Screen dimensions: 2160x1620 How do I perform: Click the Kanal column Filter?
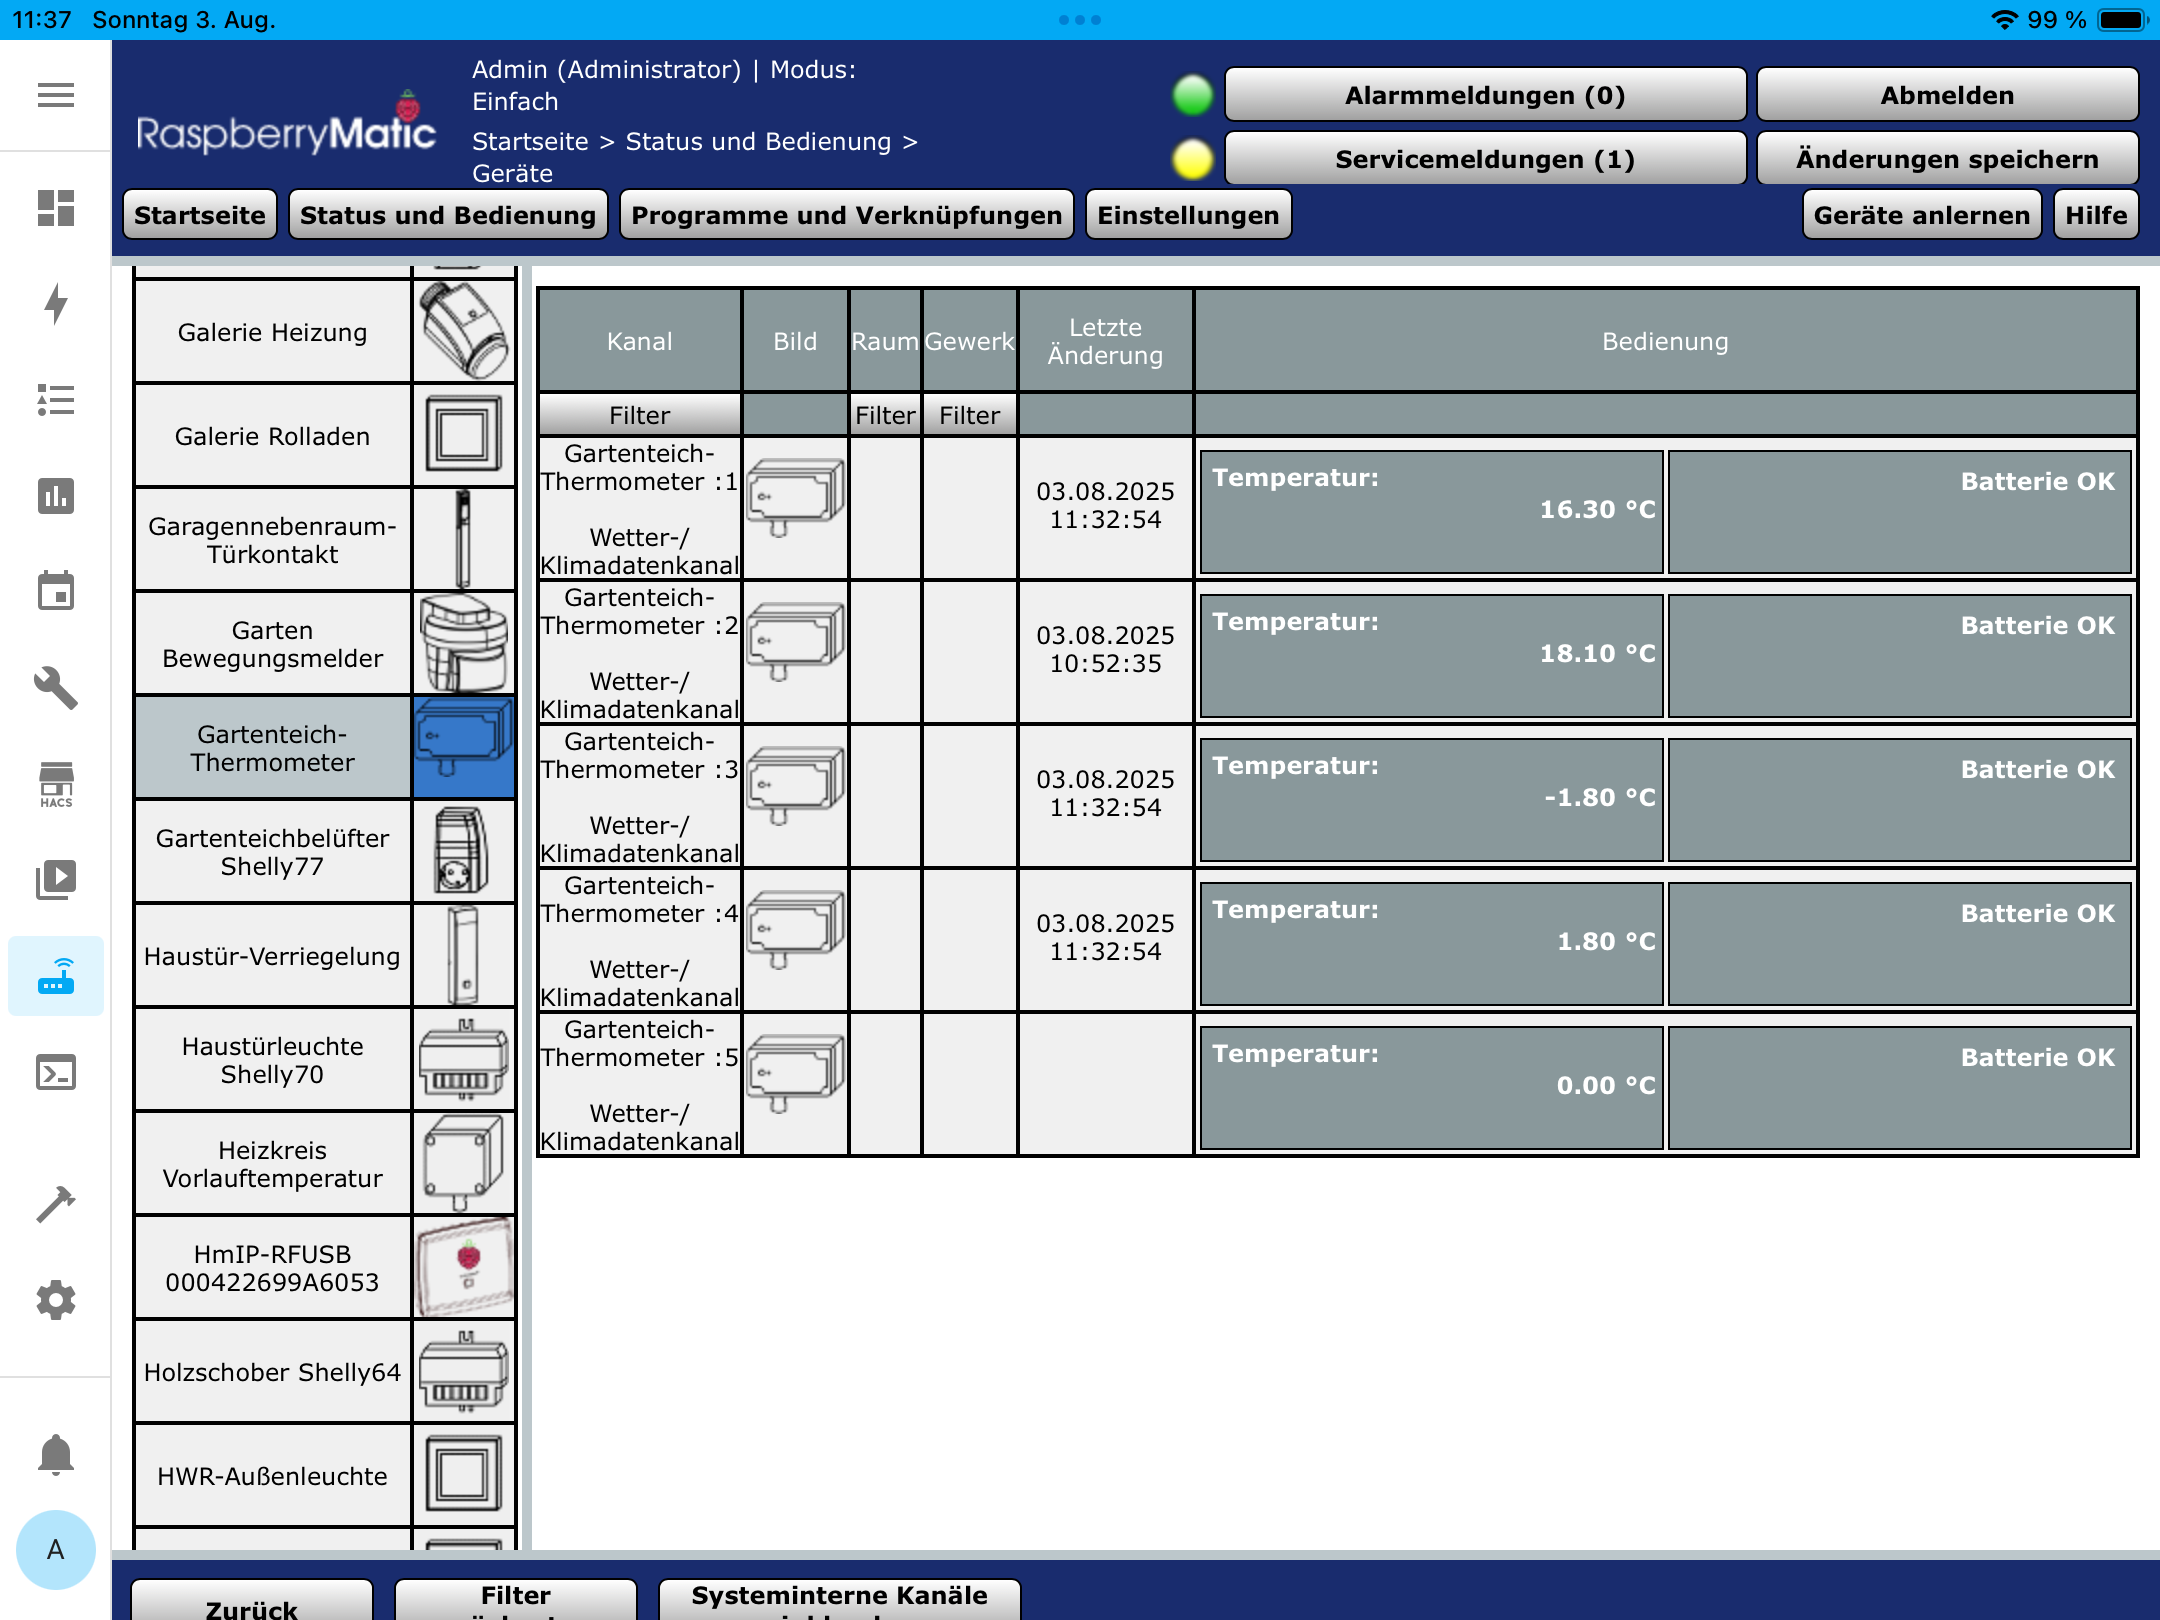click(639, 415)
